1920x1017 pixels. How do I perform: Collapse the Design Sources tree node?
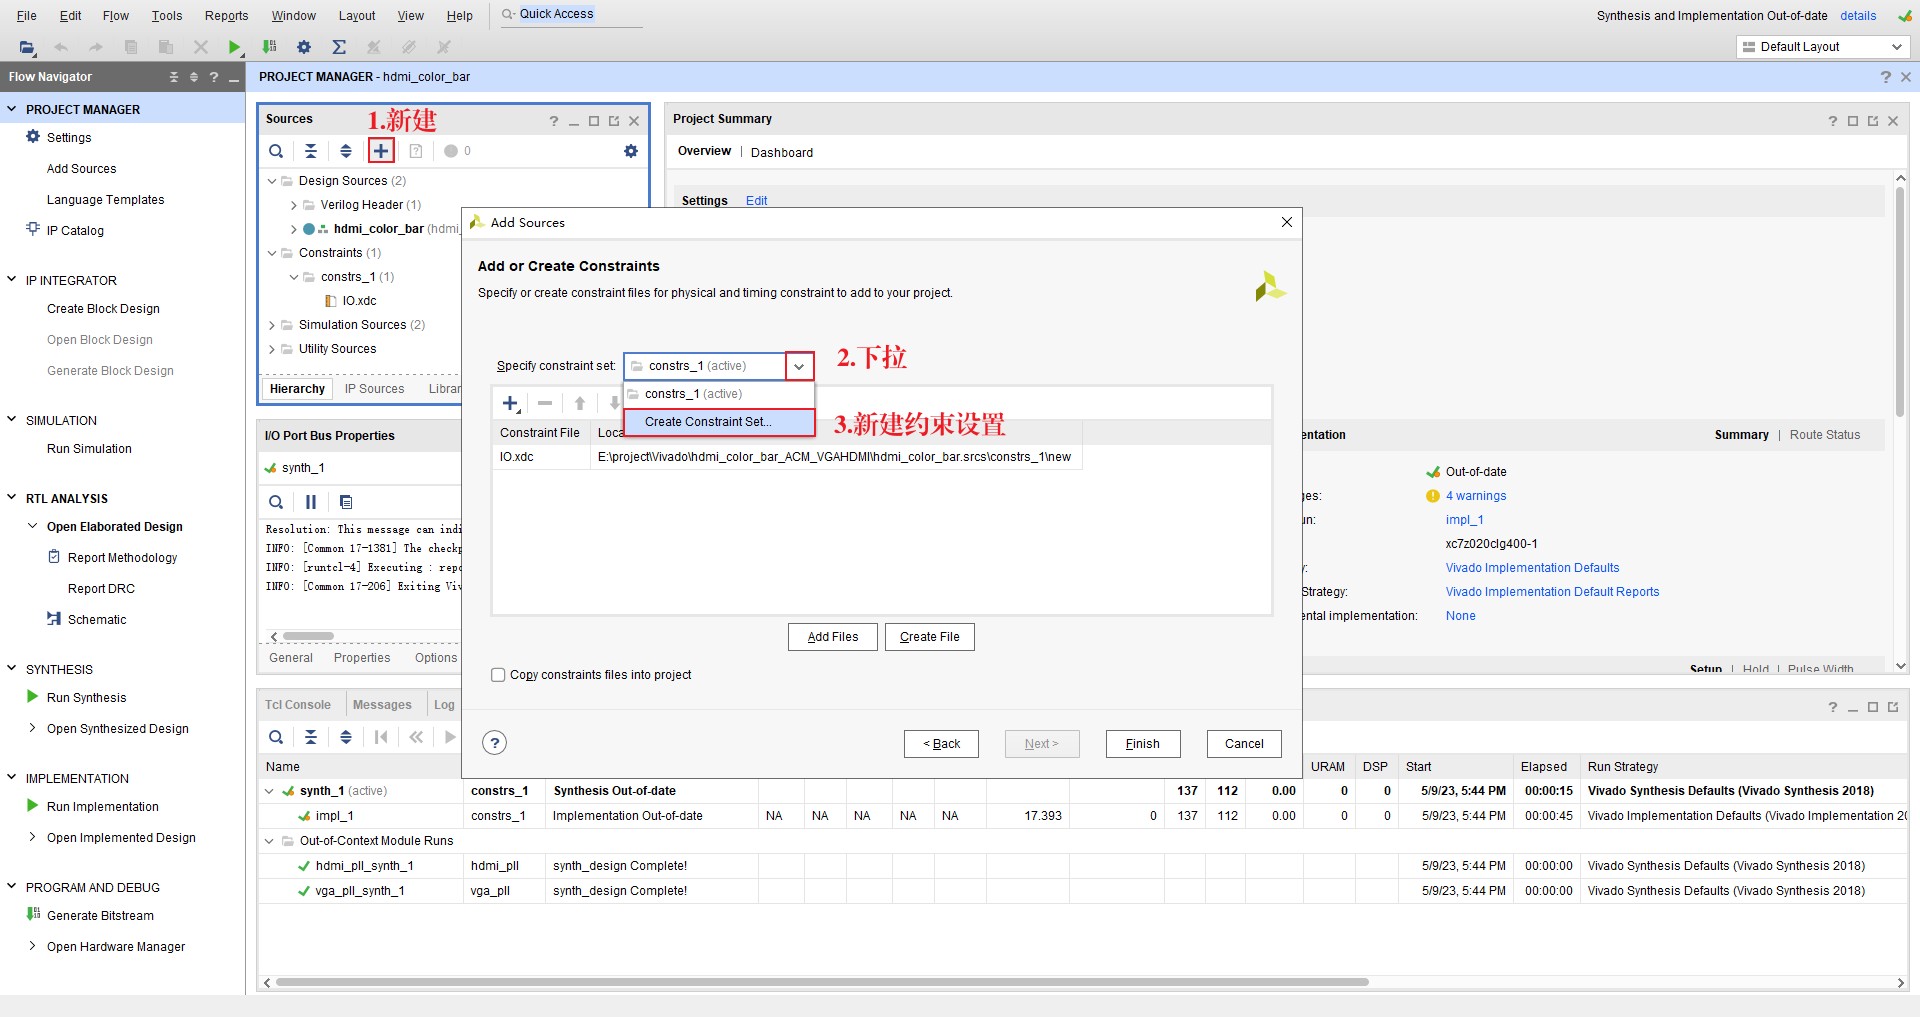tap(272, 181)
